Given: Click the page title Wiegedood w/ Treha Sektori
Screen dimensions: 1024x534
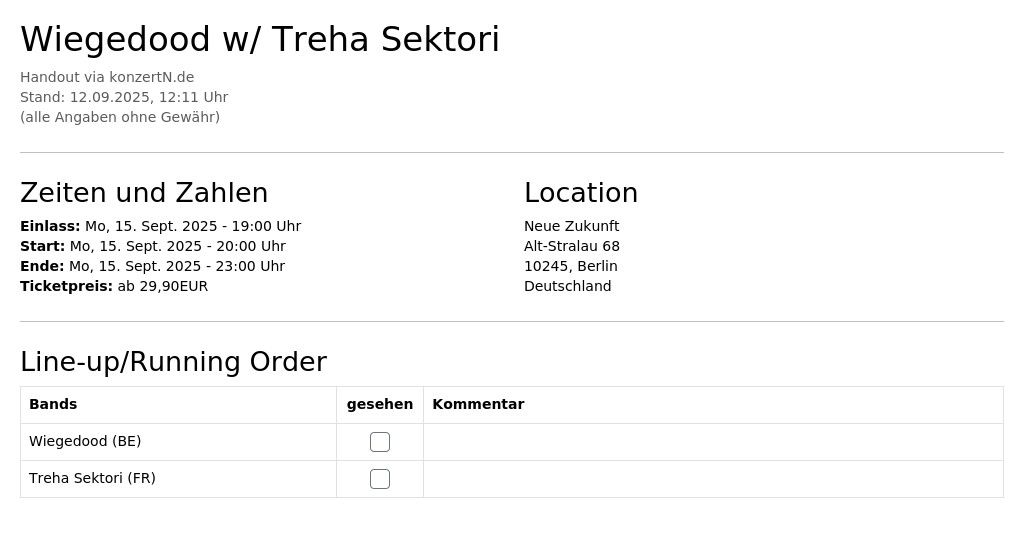Looking at the screenshot, I should 260,39.
